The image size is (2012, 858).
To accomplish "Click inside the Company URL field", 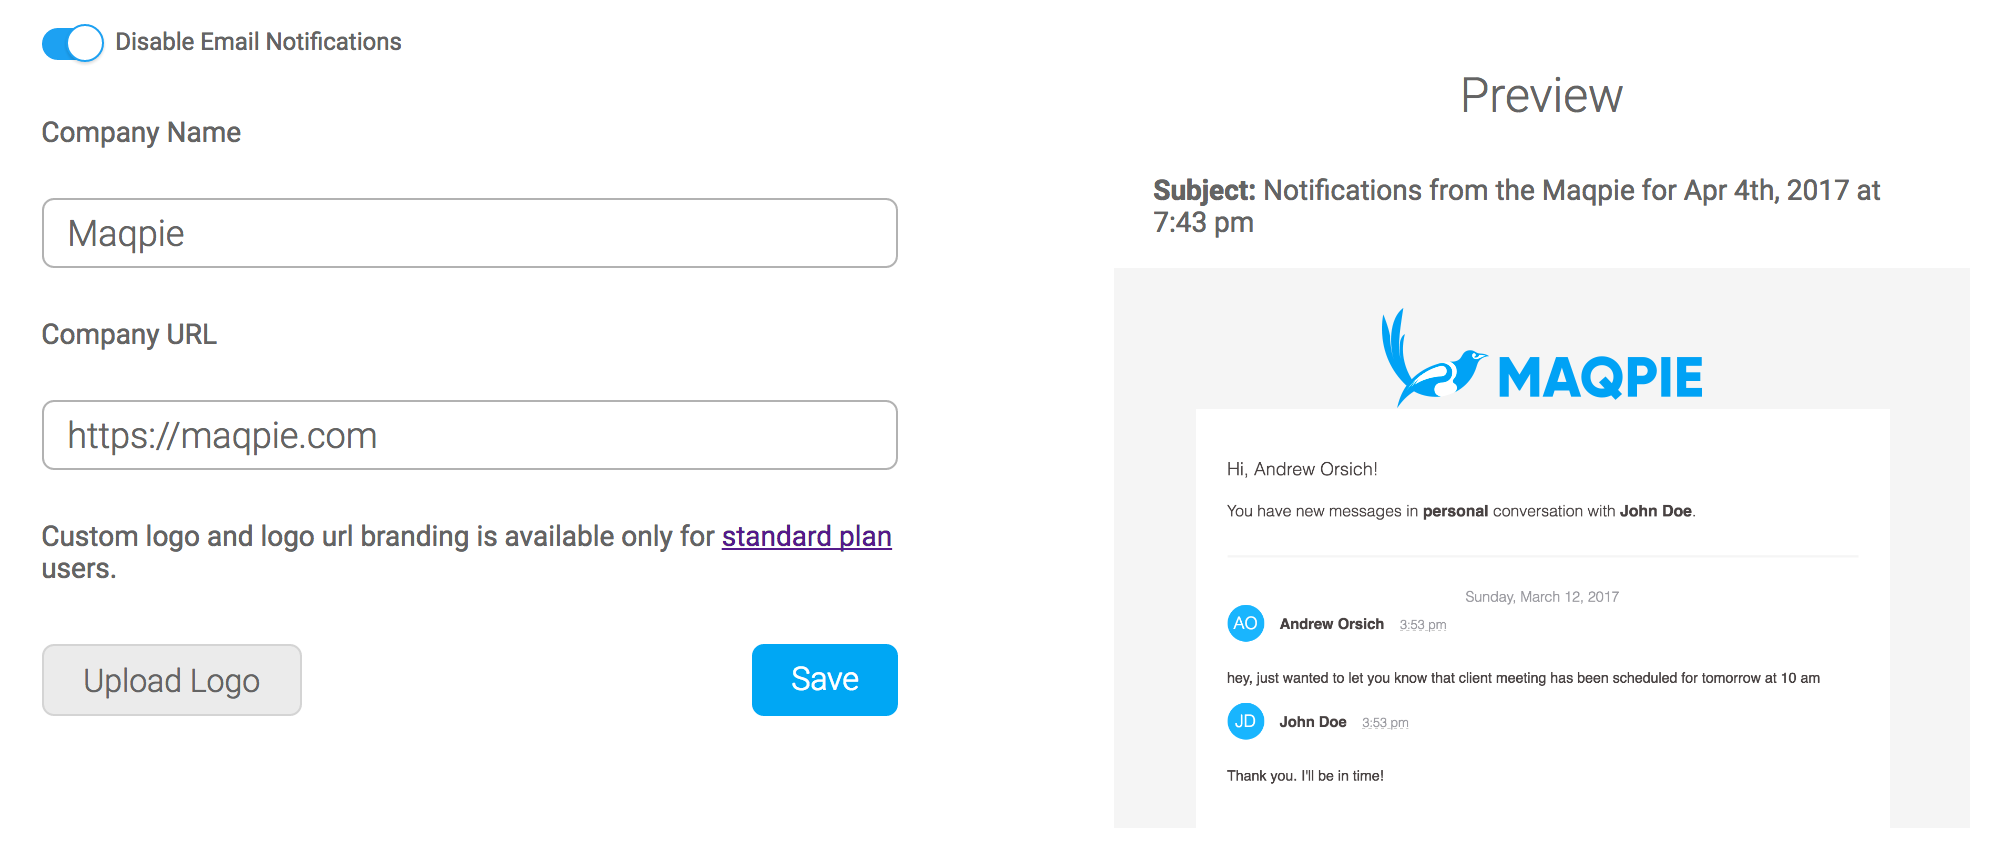I will (469, 435).
